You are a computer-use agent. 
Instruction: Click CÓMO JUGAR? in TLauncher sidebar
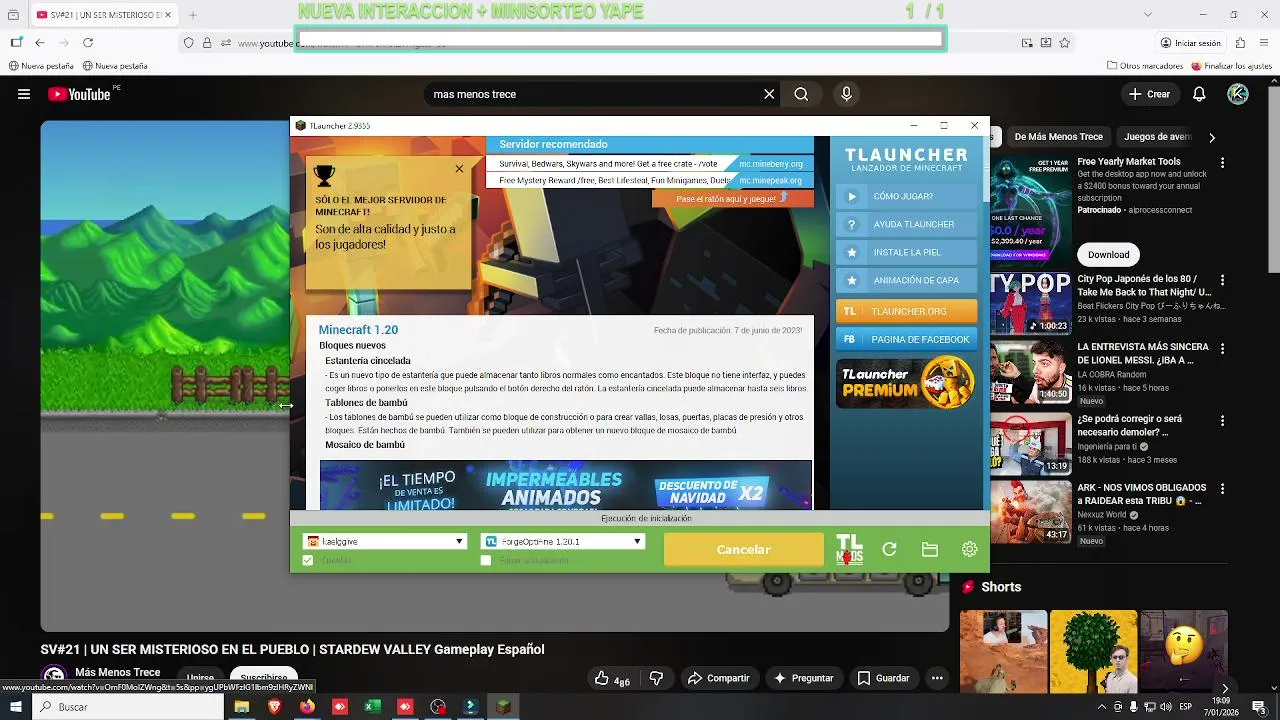coord(906,196)
